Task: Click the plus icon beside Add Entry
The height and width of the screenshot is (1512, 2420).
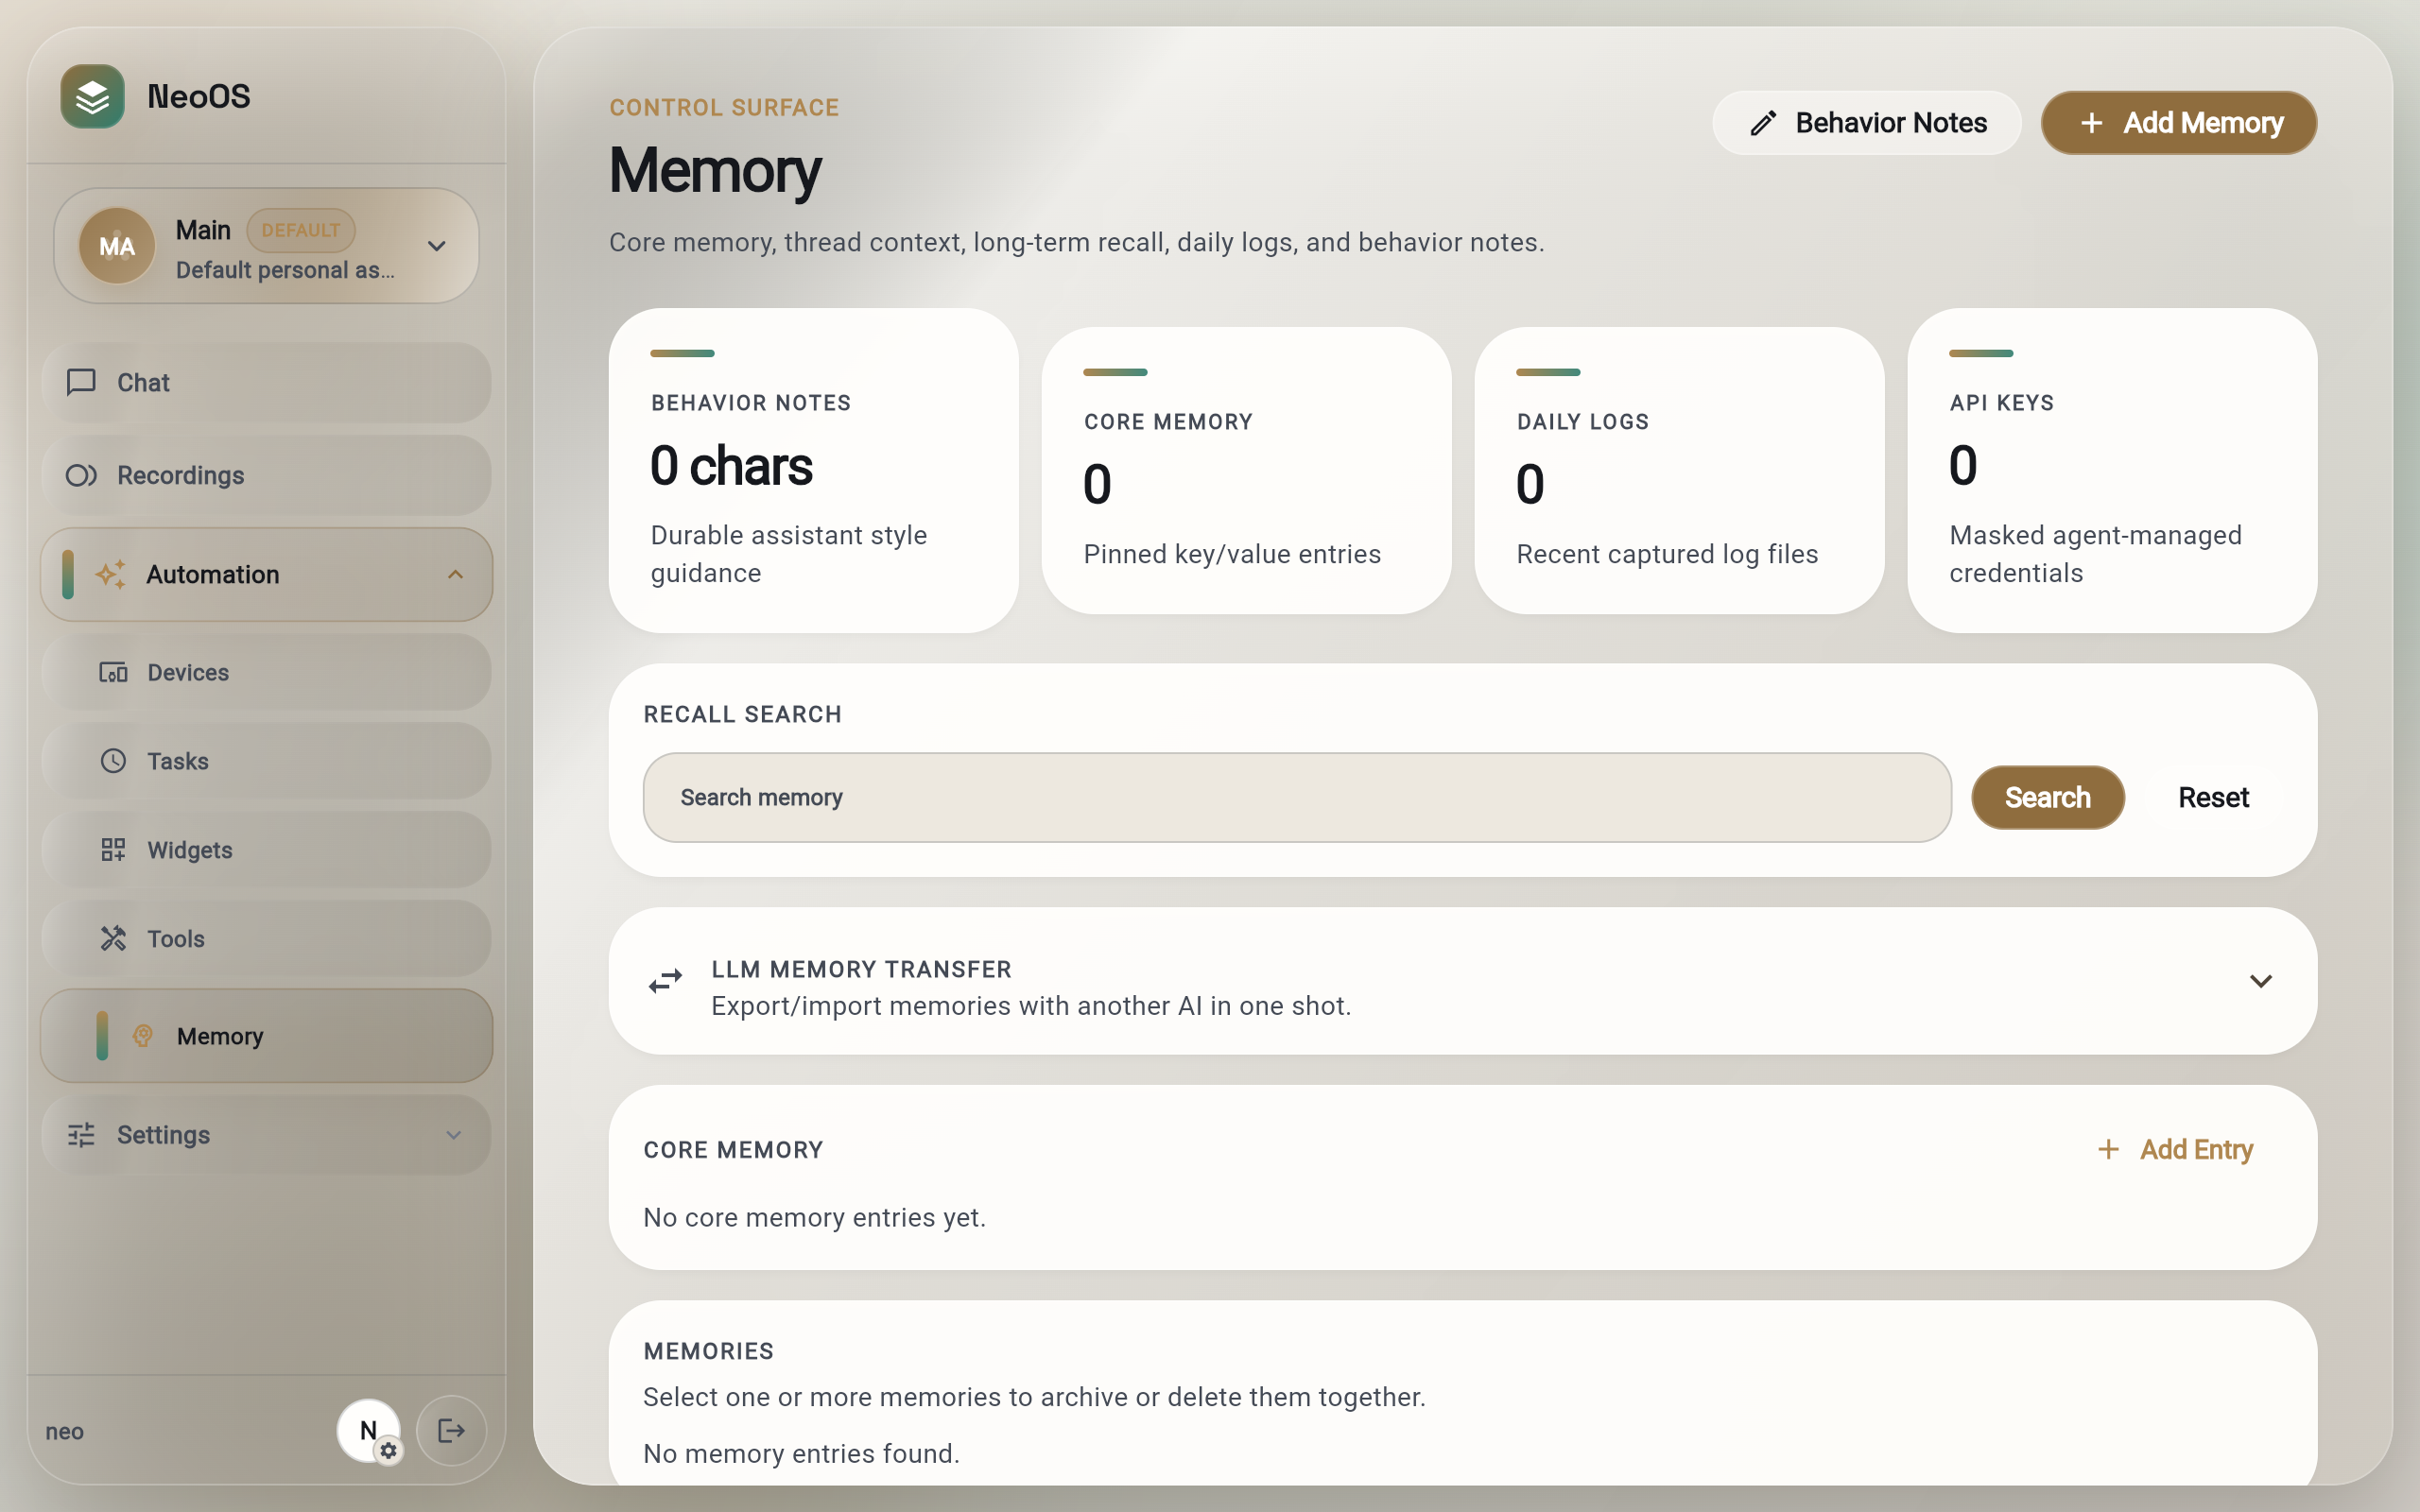Action: 2108,1150
